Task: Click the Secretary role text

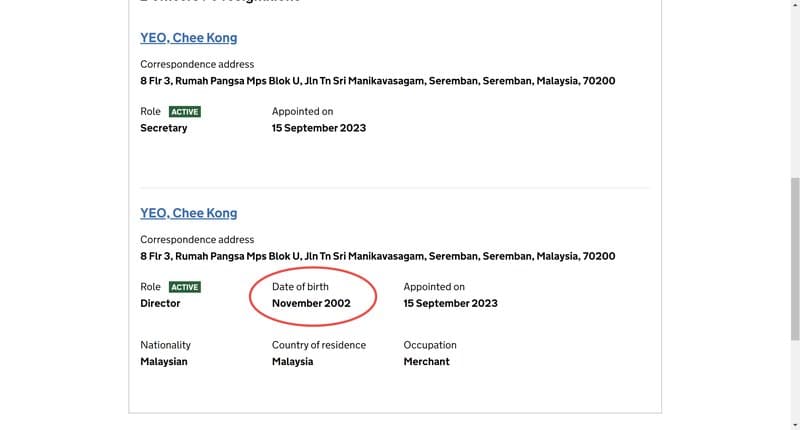Action: (164, 128)
